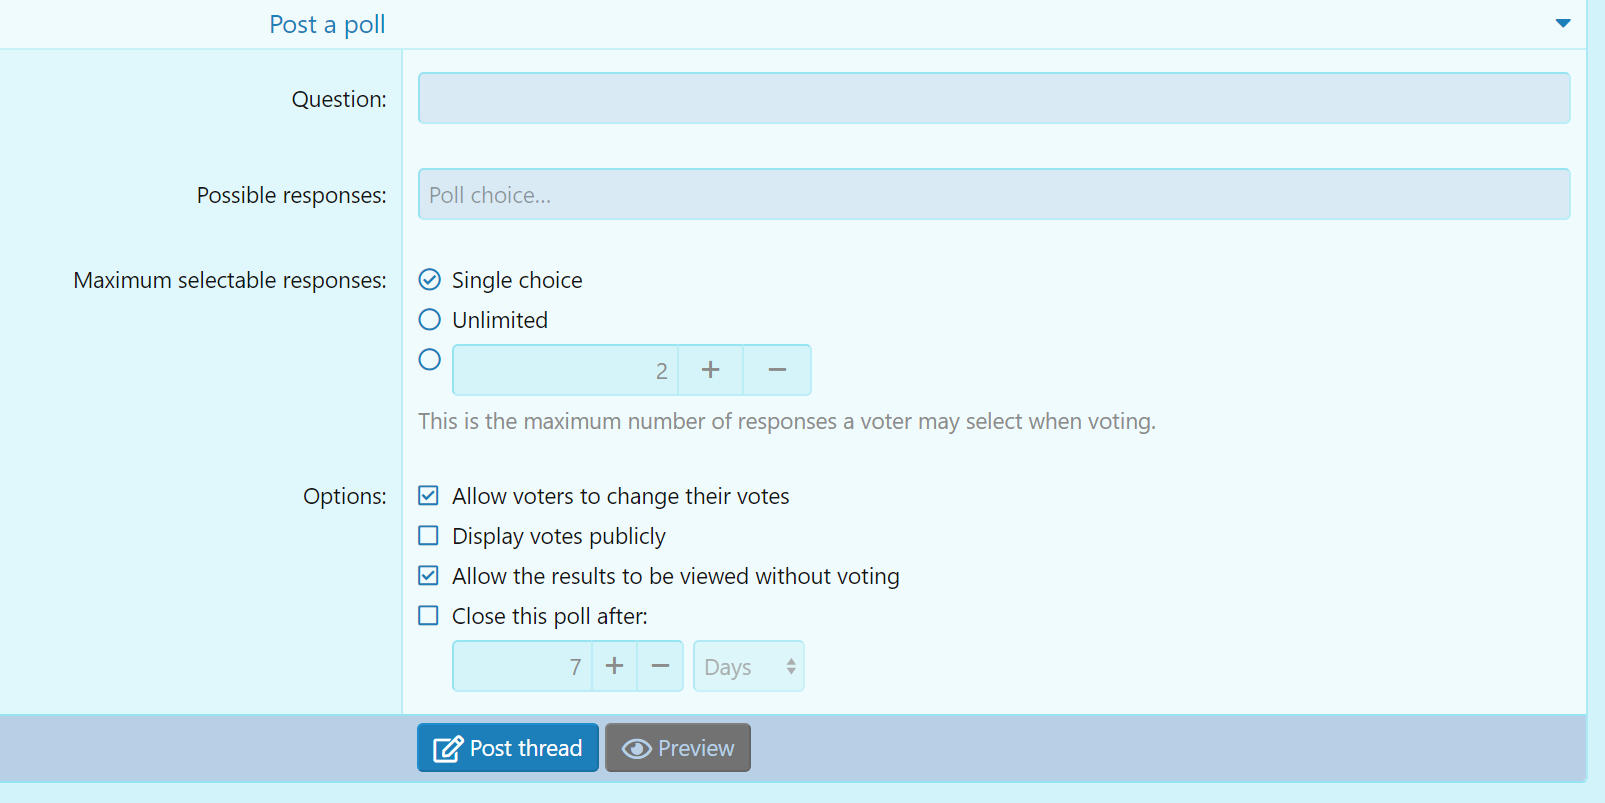Click the Poll choice response field
This screenshot has height=803, width=1605.
(994, 194)
